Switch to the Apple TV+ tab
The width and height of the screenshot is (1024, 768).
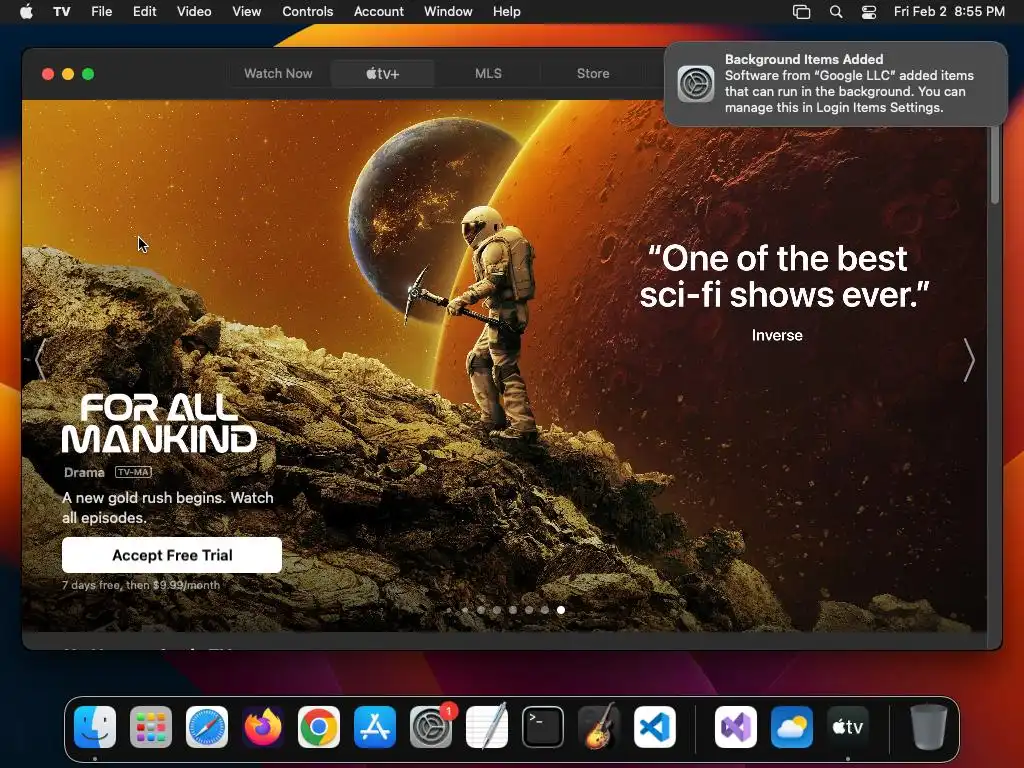[382, 73]
